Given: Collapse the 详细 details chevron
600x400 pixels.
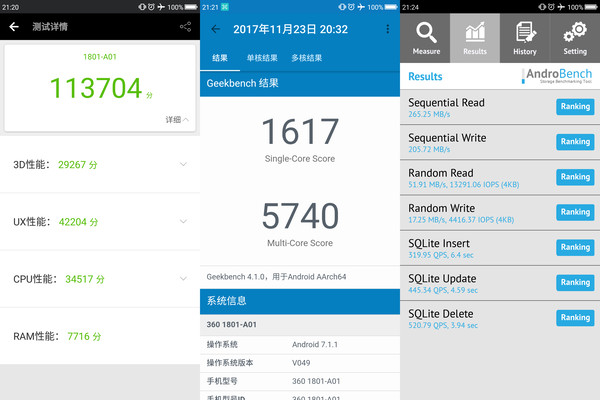Looking at the screenshot, I should [x=186, y=120].
